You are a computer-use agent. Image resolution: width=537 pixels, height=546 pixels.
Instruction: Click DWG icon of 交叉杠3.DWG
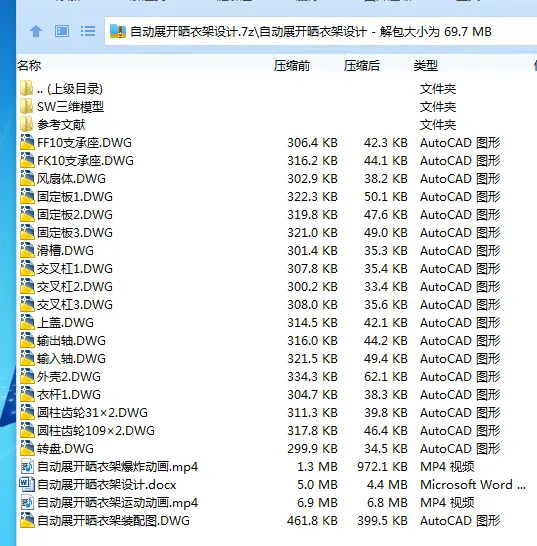click(27, 304)
